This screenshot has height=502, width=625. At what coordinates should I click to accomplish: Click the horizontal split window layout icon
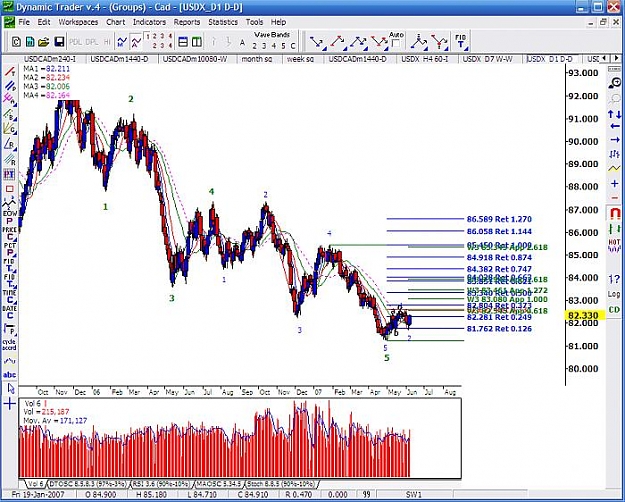pyautogui.click(x=183, y=42)
